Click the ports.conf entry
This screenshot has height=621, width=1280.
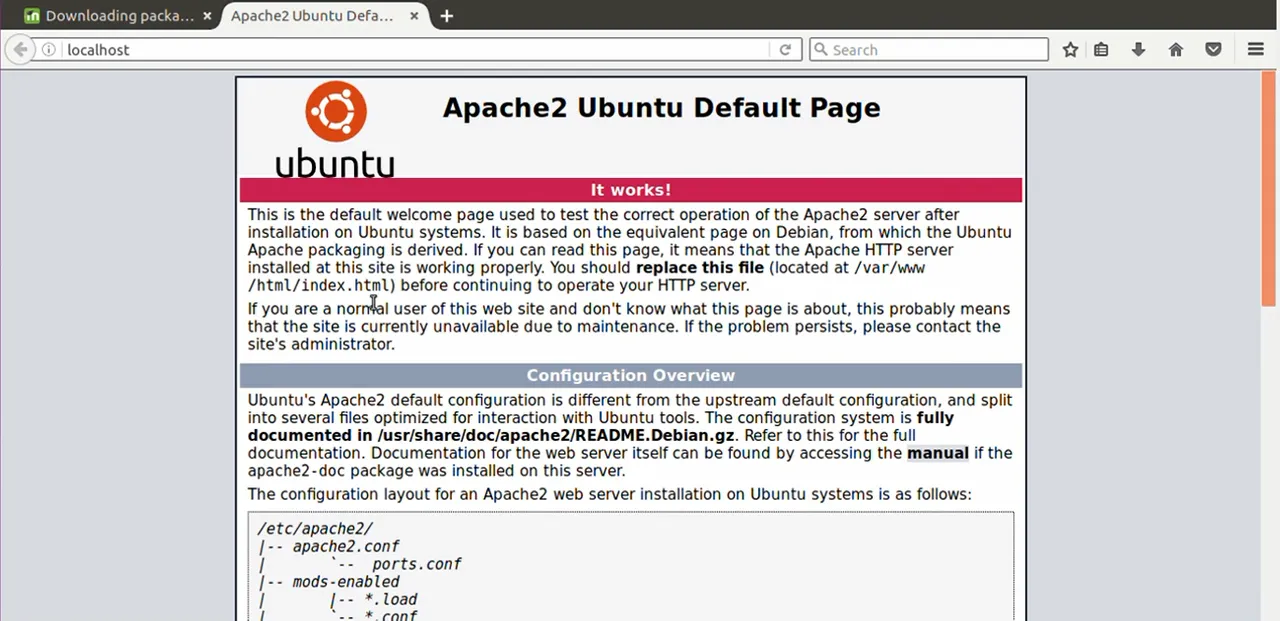417,564
